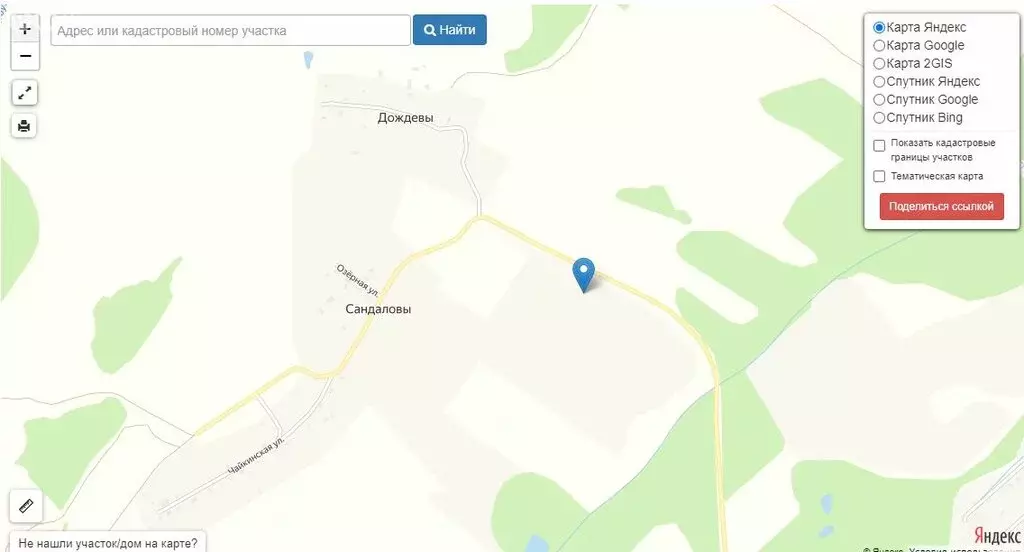Click the blue location marker pin
This screenshot has height=552, width=1024.
pos(583,274)
